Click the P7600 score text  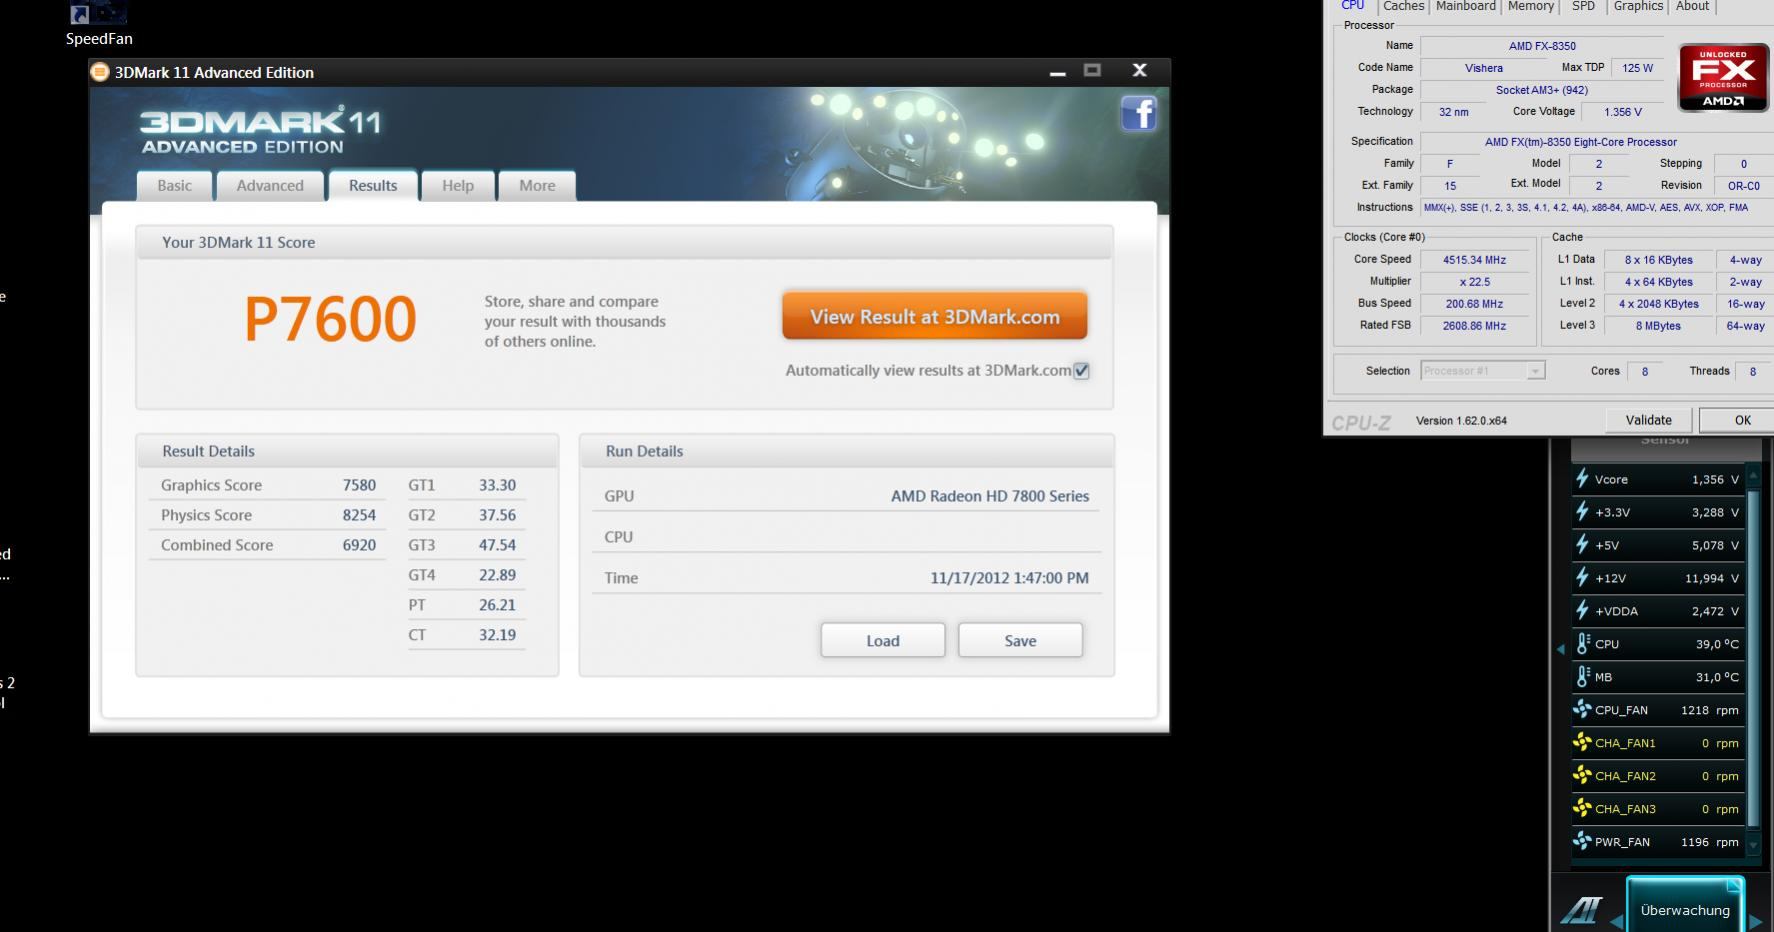tap(330, 319)
